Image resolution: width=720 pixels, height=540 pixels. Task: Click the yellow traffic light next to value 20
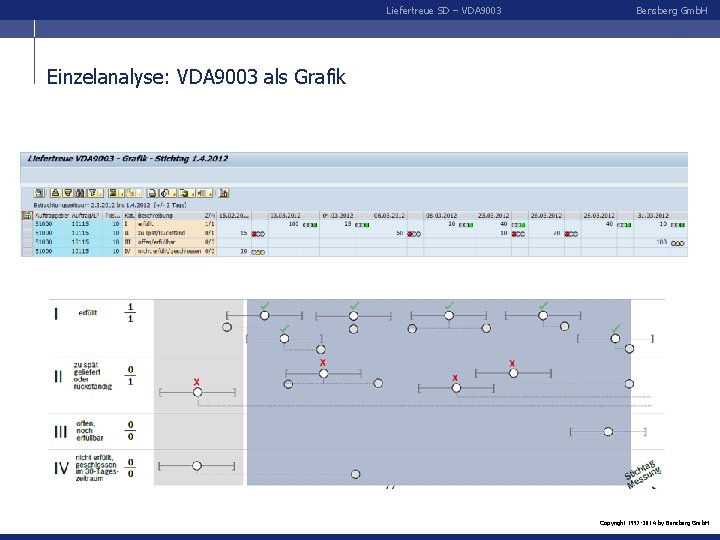tap(259, 252)
